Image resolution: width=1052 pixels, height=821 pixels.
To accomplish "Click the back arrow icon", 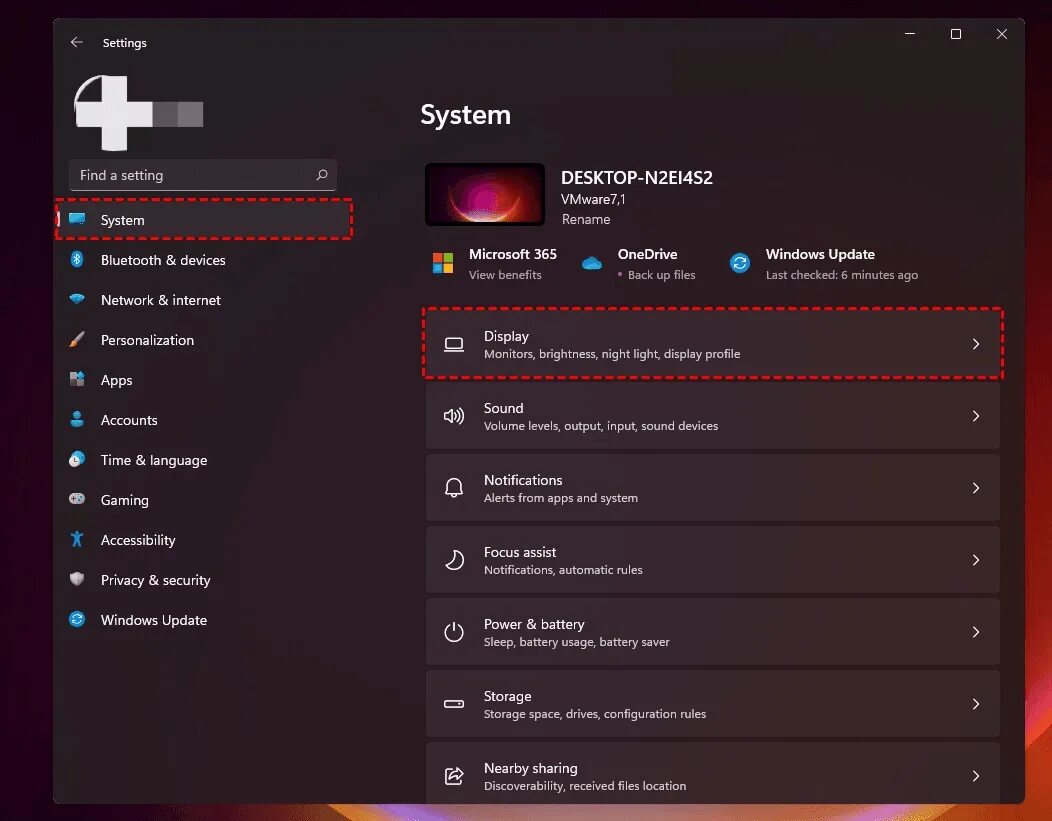I will (x=76, y=42).
